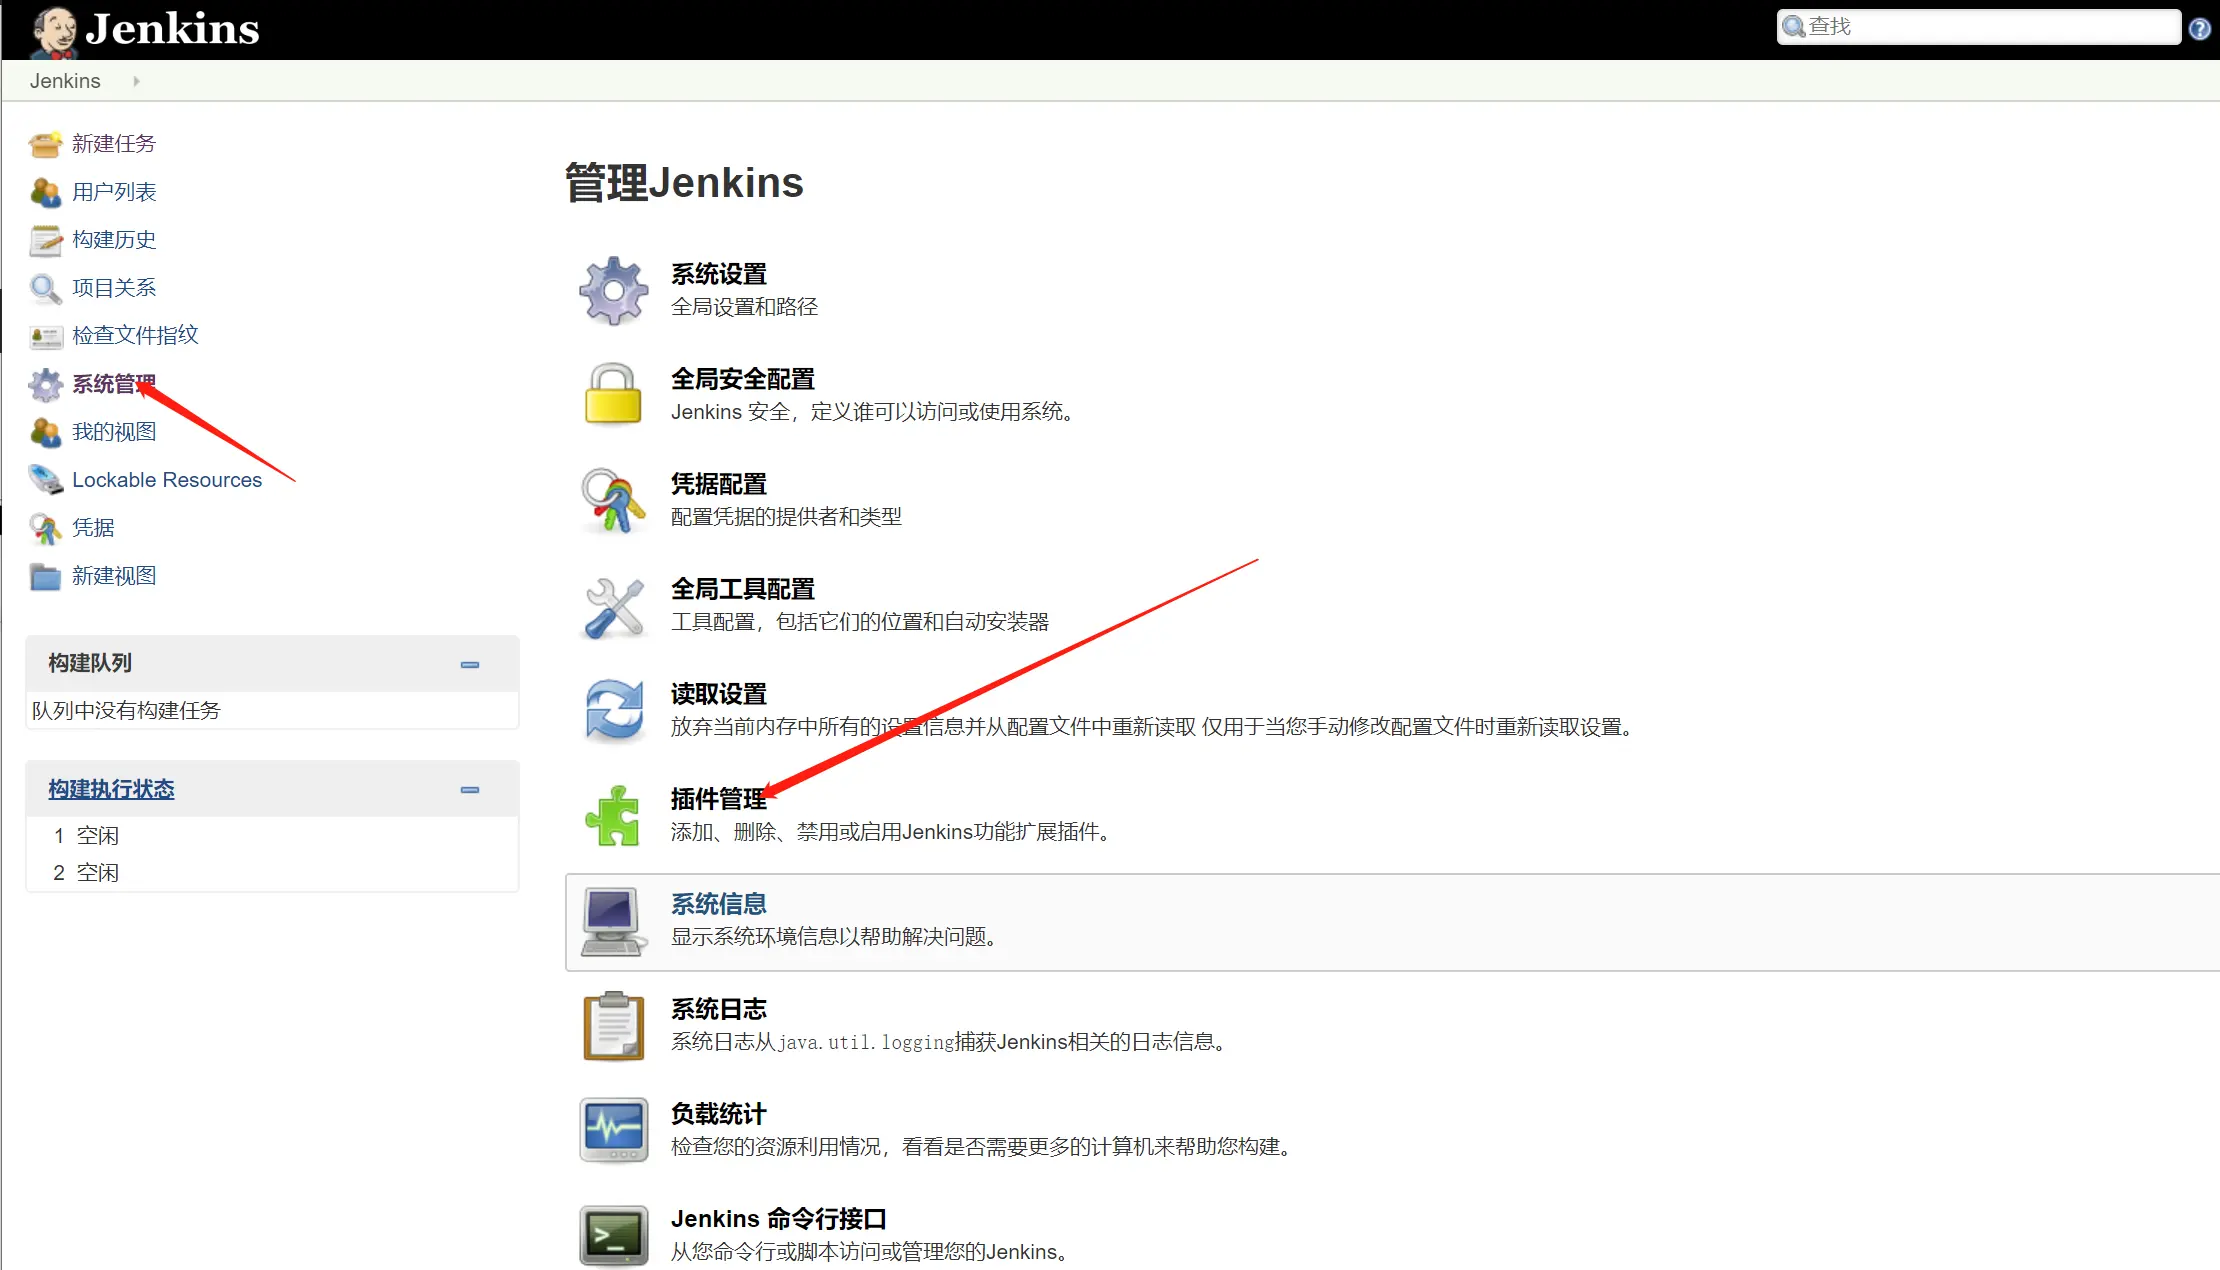
Task: Click the green puzzle piece plugin icon
Action: tap(612, 815)
